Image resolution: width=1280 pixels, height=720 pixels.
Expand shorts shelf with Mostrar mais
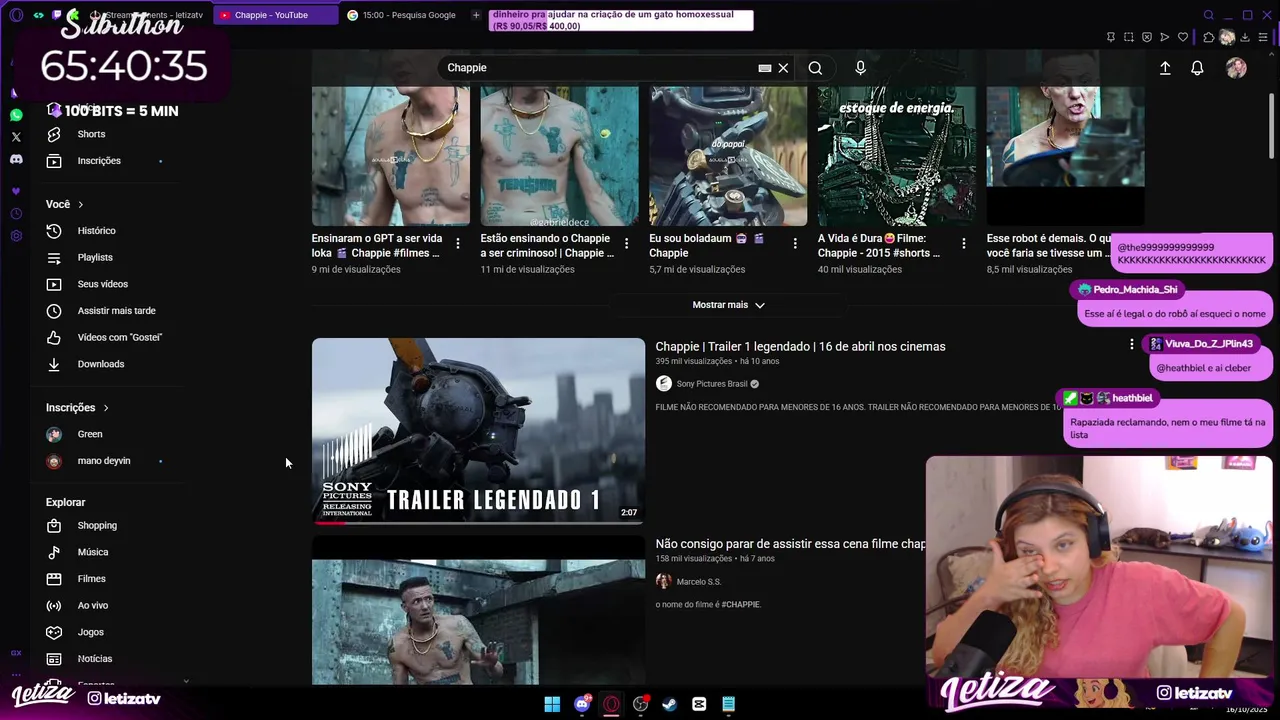(x=728, y=305)
